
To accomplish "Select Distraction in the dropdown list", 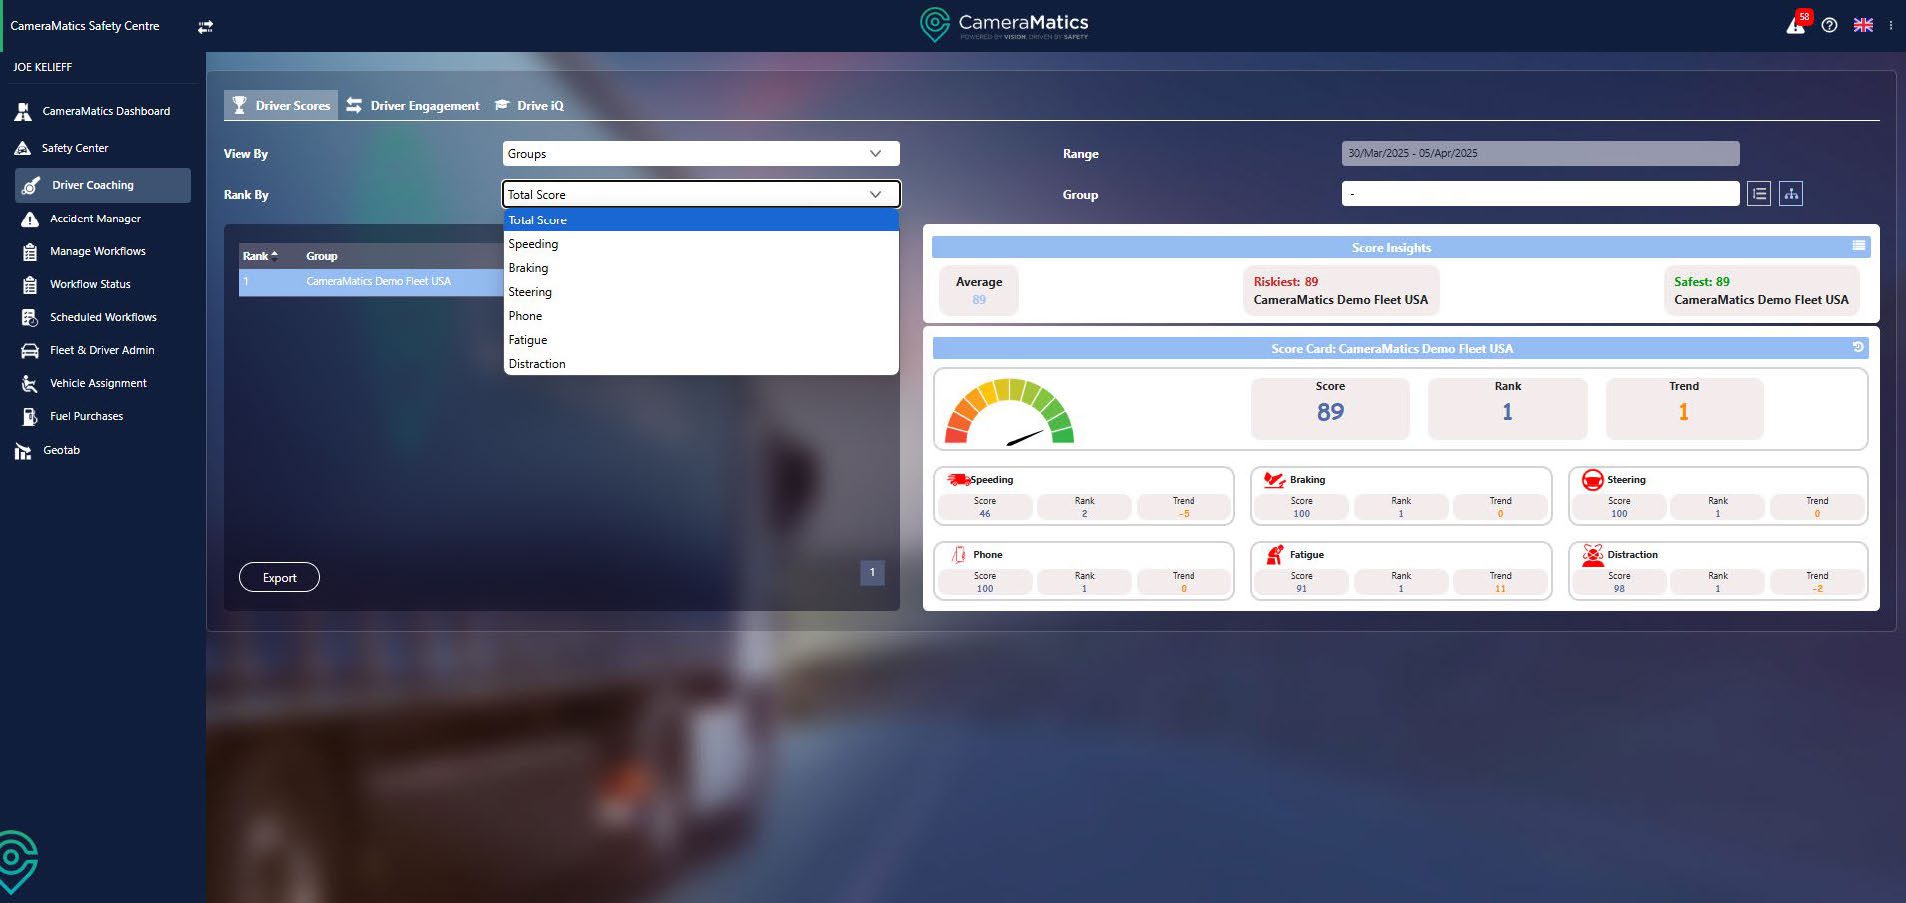I will (x=537, y=364).
